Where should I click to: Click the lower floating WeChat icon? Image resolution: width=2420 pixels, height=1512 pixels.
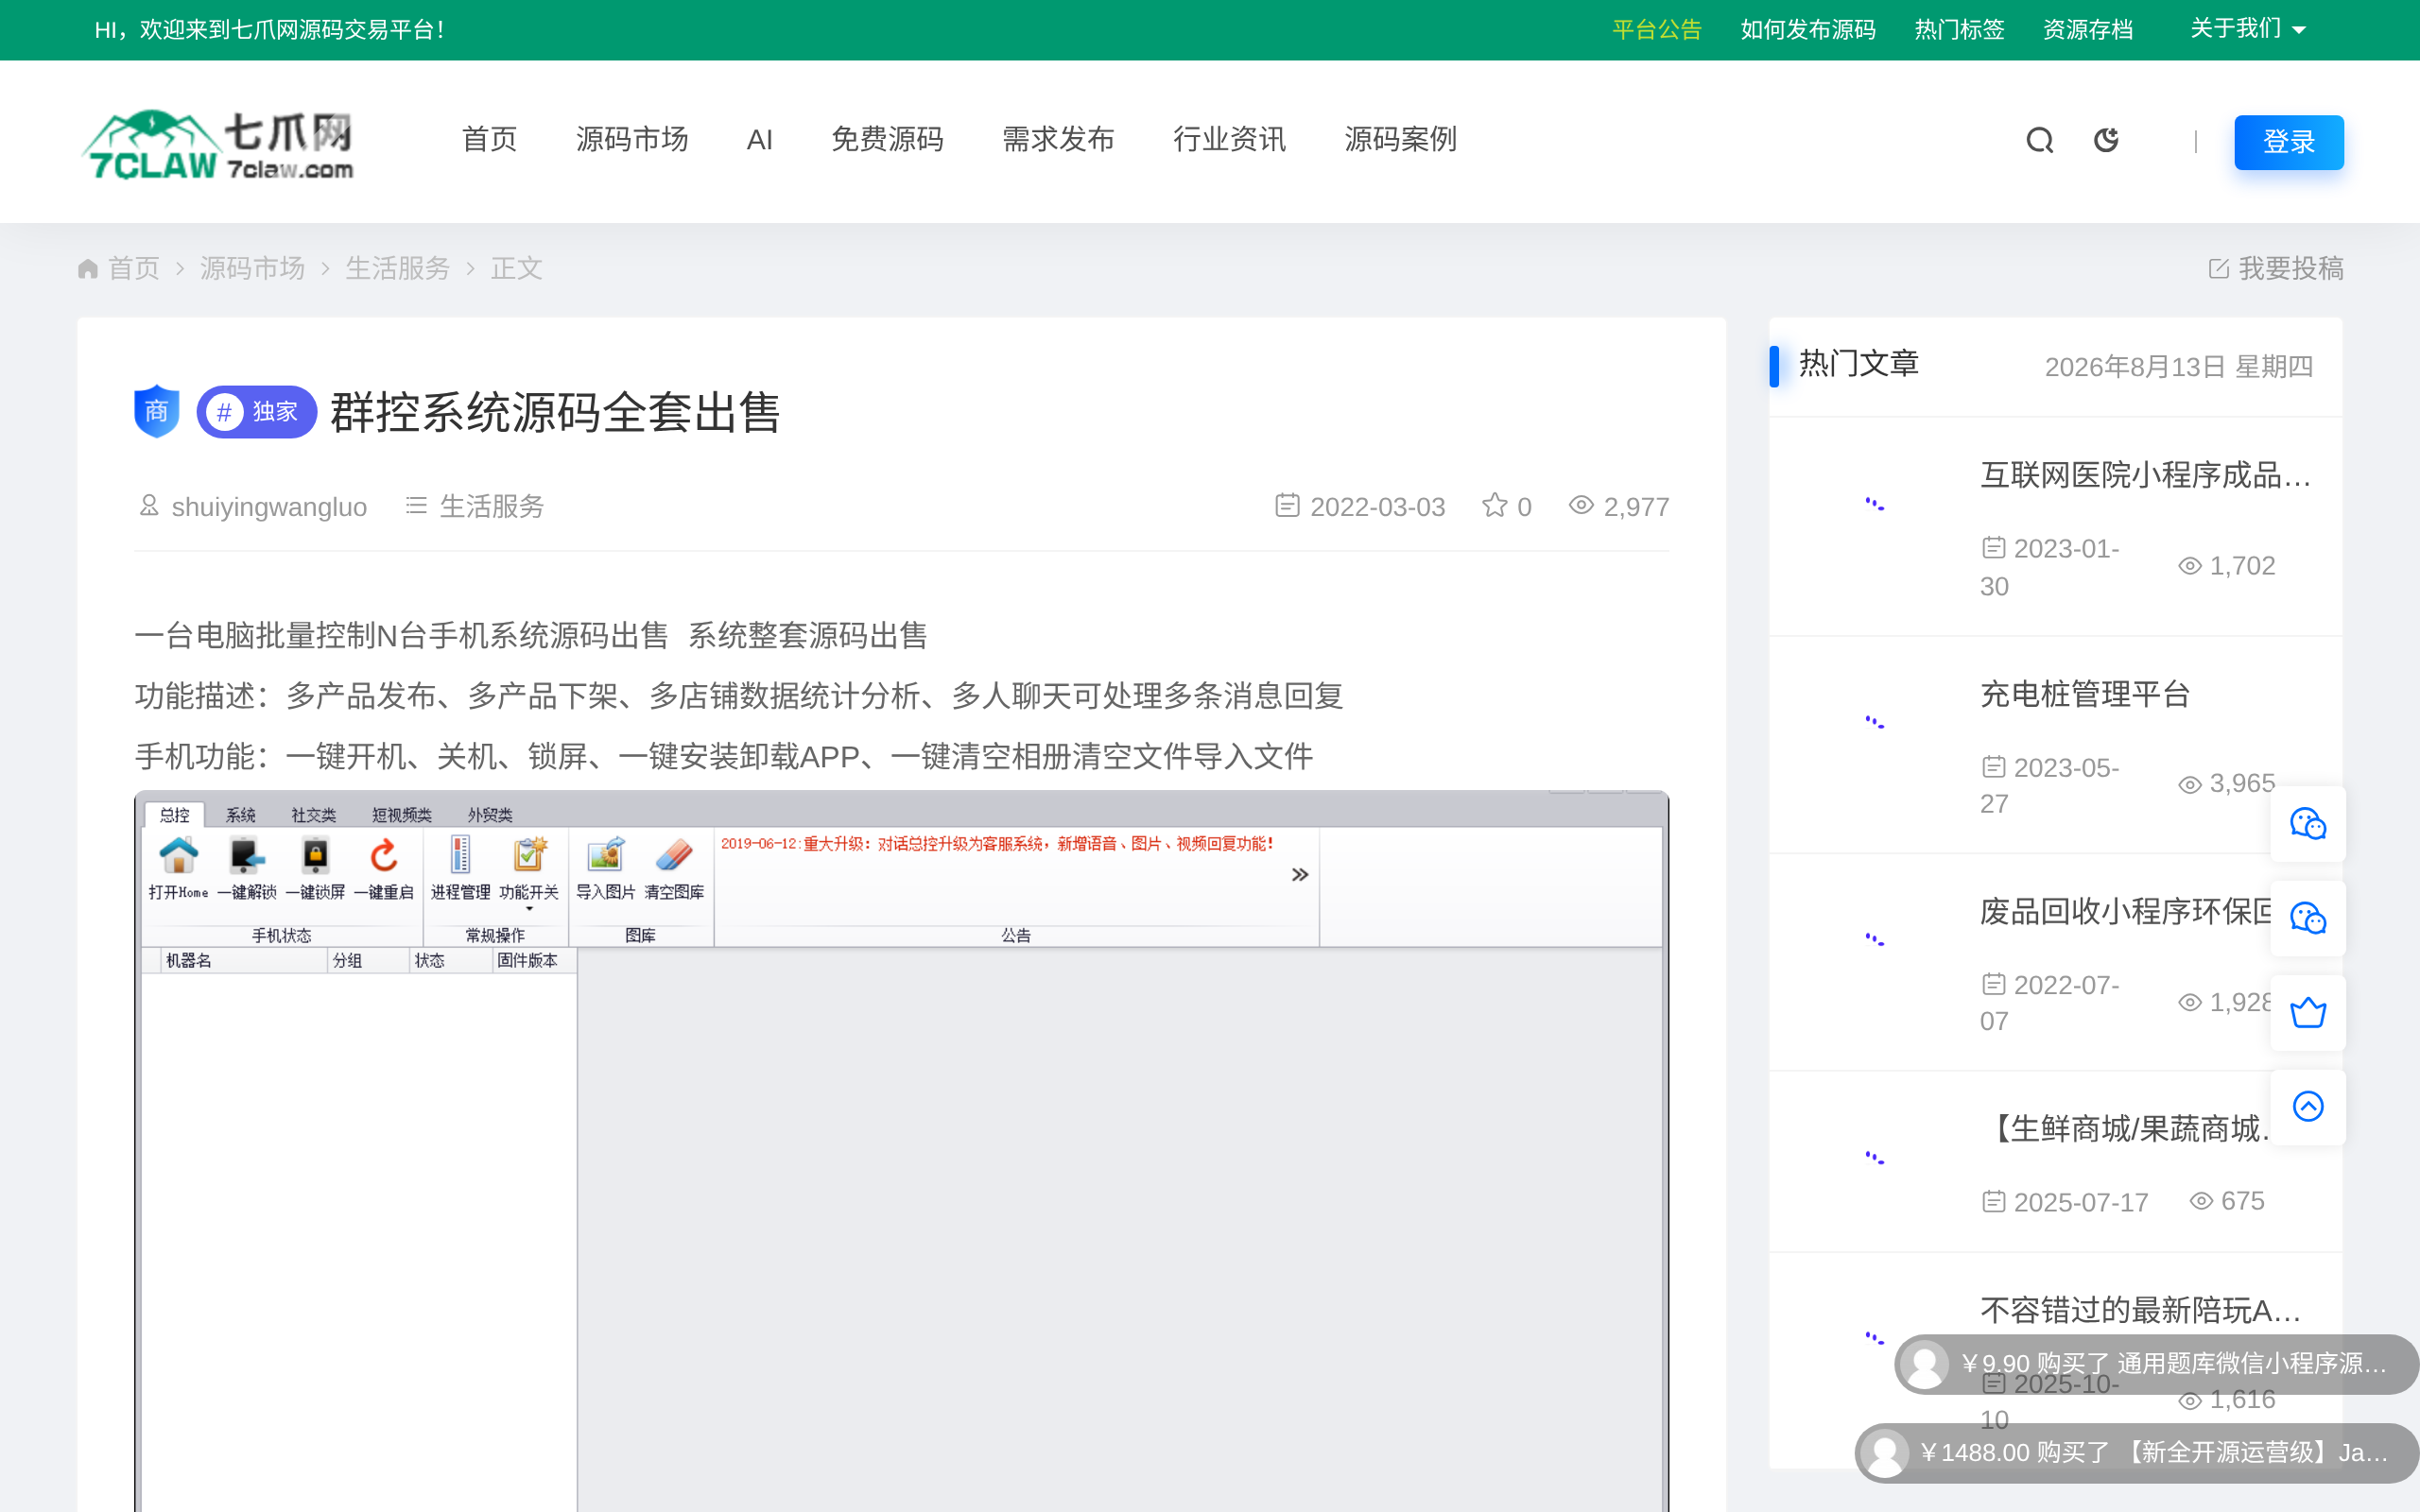pos(2307,918)
